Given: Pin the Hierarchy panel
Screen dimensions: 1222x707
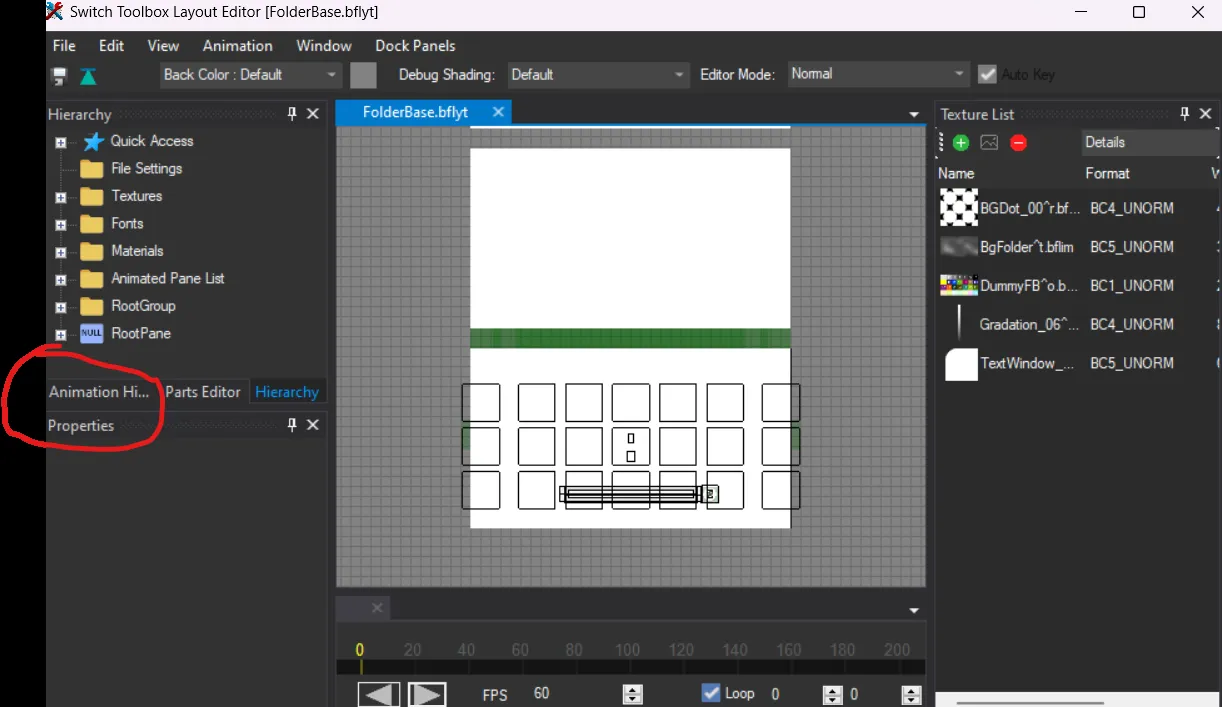Looking at the screenshot, I should point(292,114).
